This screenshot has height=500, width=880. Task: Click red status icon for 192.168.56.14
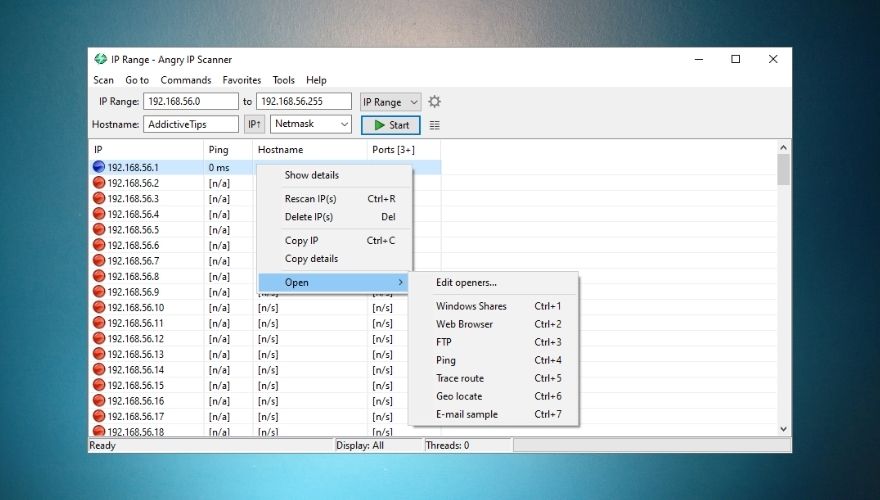tap(99, 369)
